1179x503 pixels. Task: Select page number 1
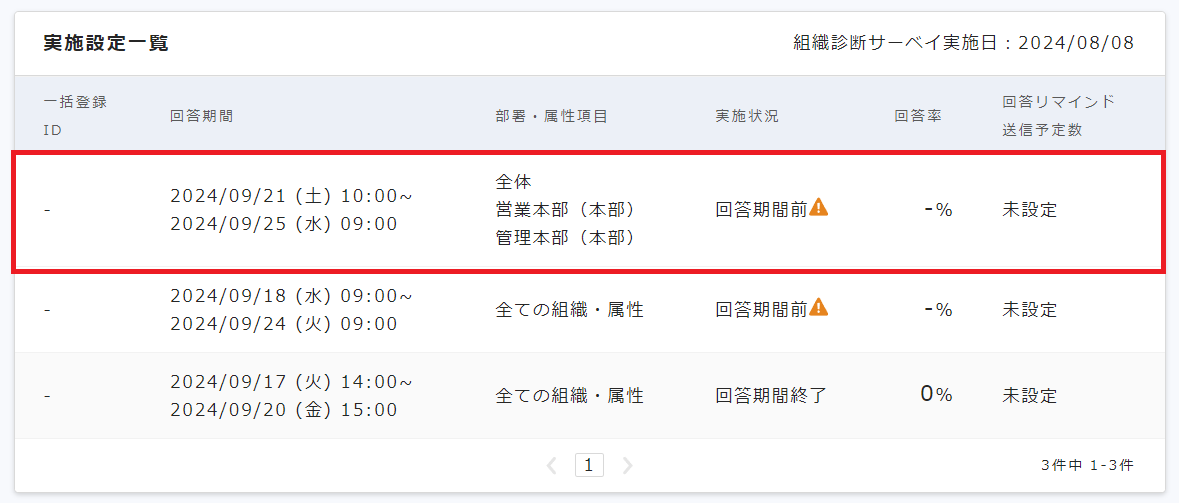589,465
